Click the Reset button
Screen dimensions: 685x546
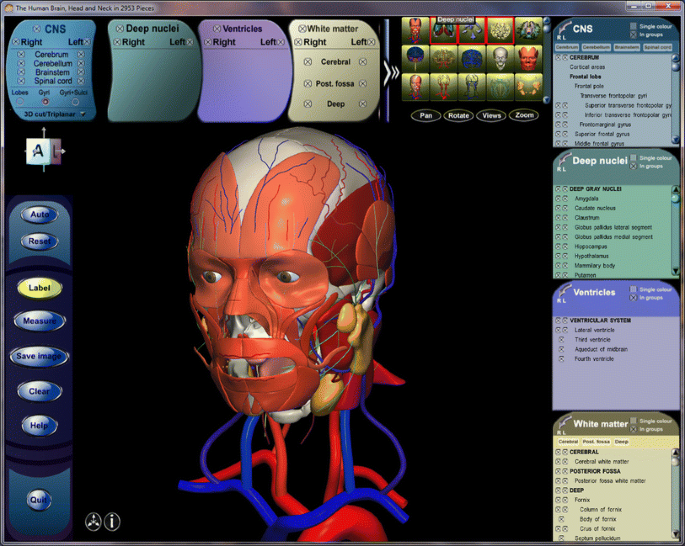point(39,241)
